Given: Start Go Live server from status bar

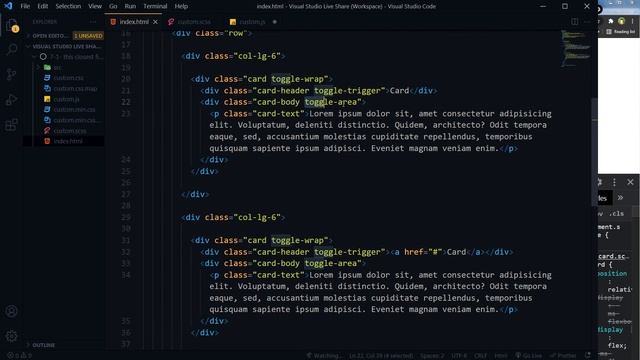Looking at the screenshot, I should [x=529, y=356].
